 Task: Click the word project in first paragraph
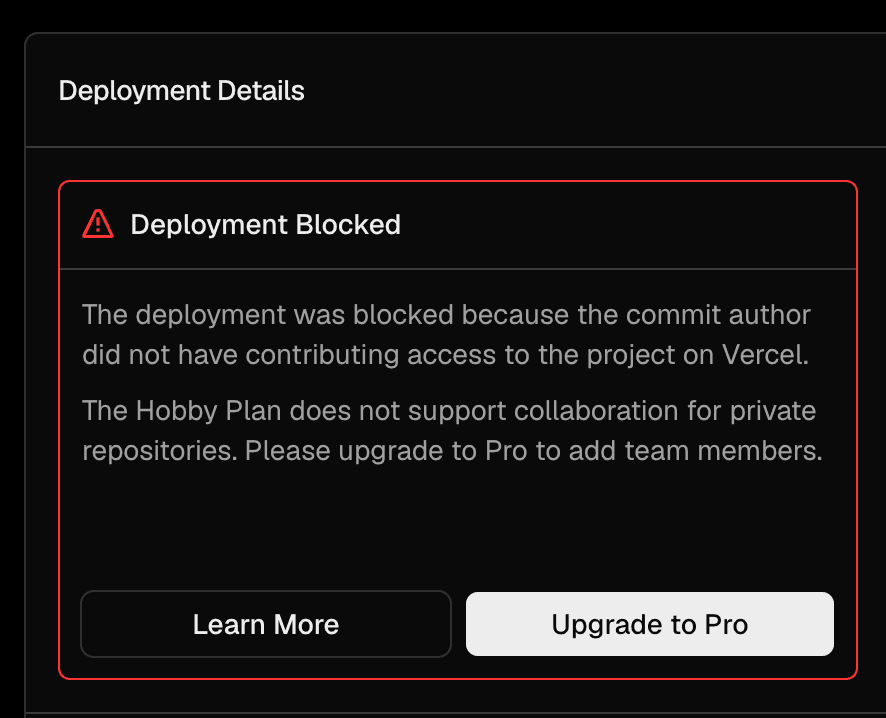tap(630, 356)
